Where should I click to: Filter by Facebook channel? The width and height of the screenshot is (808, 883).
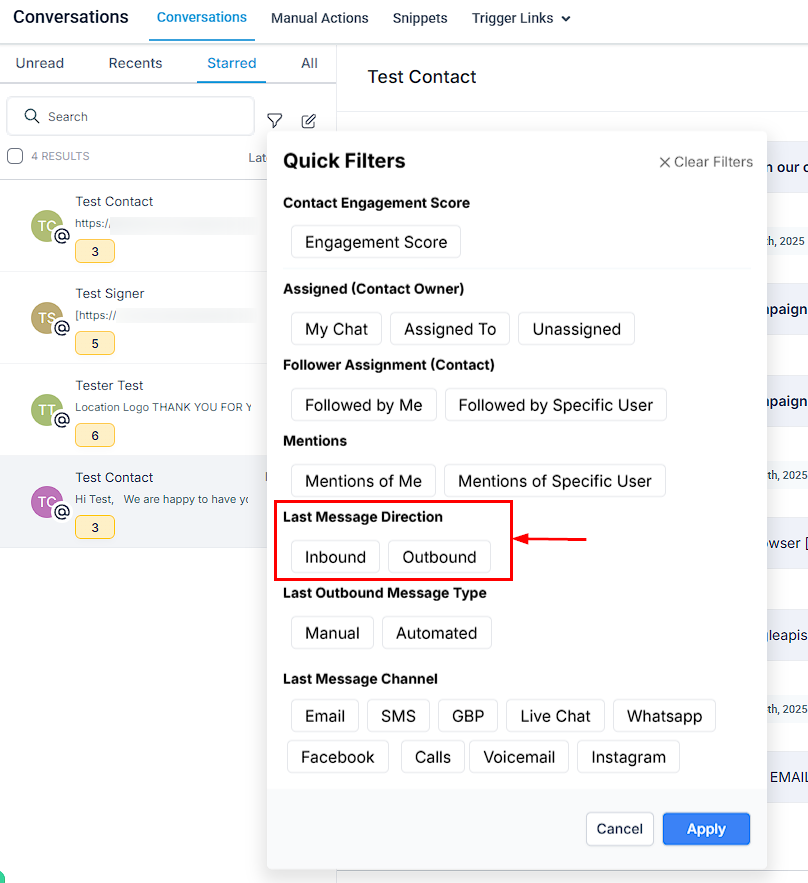tap(338, 757)
